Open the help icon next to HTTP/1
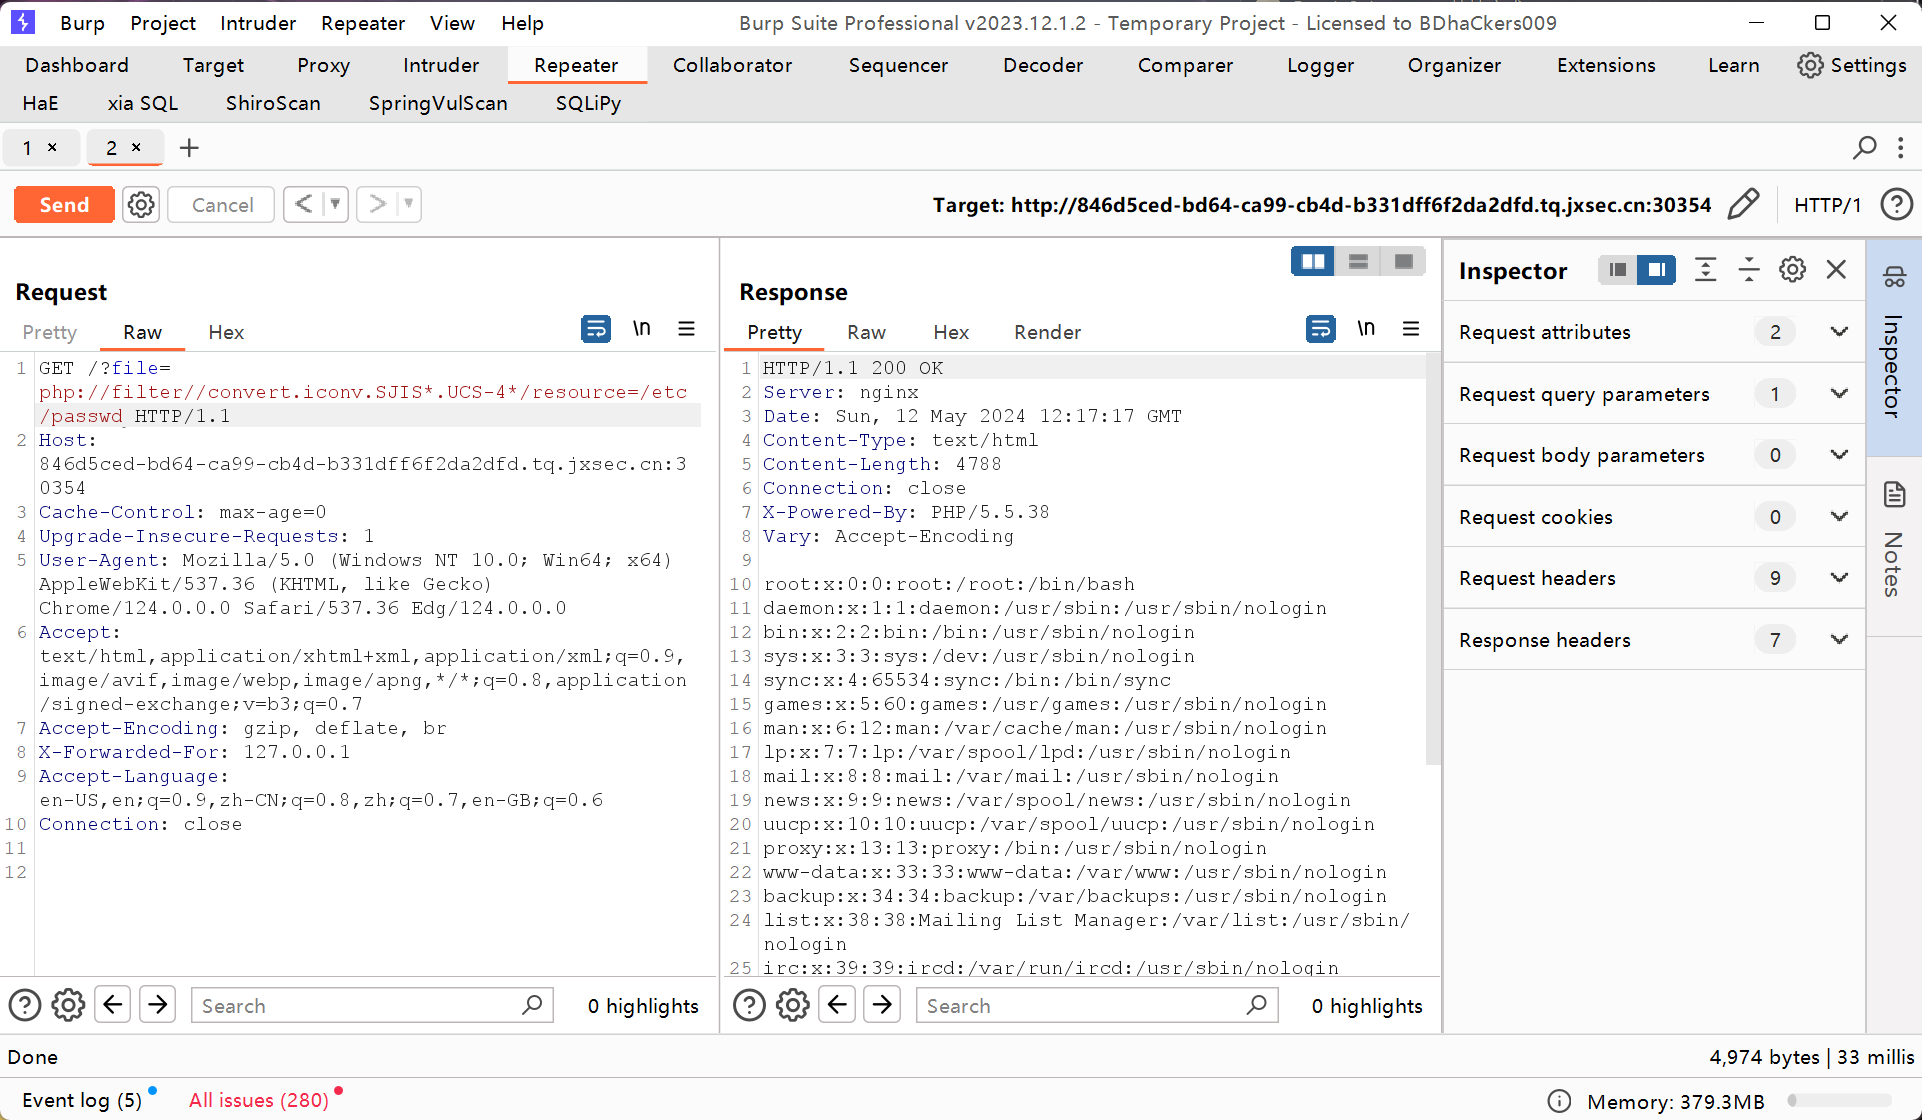 click(1896, 205)
